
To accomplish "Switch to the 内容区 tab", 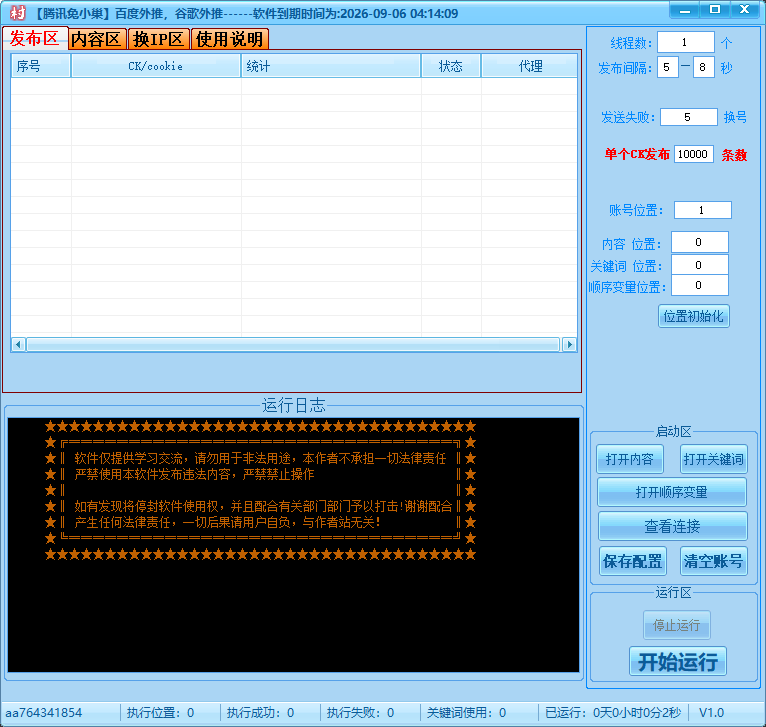I will pos(96,39).
